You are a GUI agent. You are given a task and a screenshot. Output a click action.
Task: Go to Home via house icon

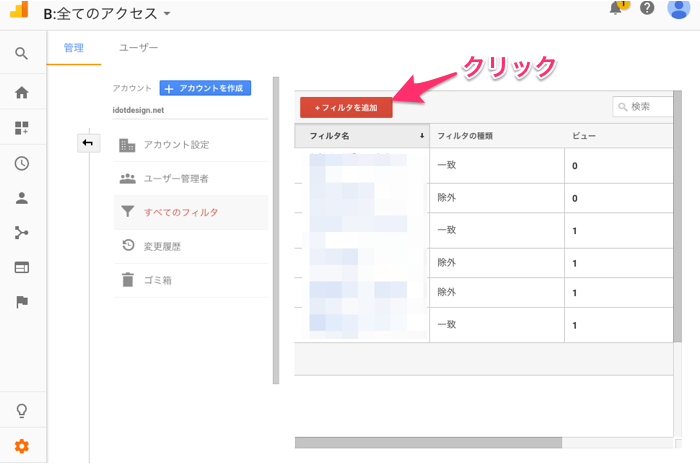(22, 93)
